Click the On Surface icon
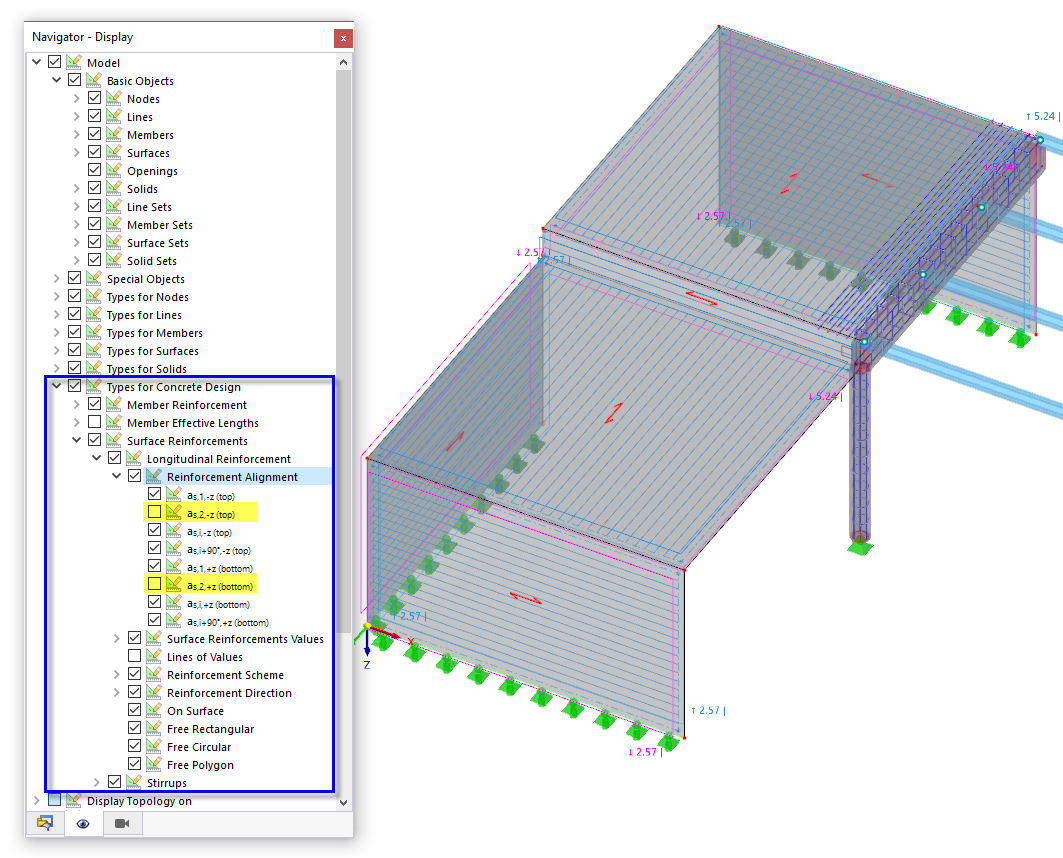Image resolution: width=1063 pixels, height=858 pixels. point(154,710)
